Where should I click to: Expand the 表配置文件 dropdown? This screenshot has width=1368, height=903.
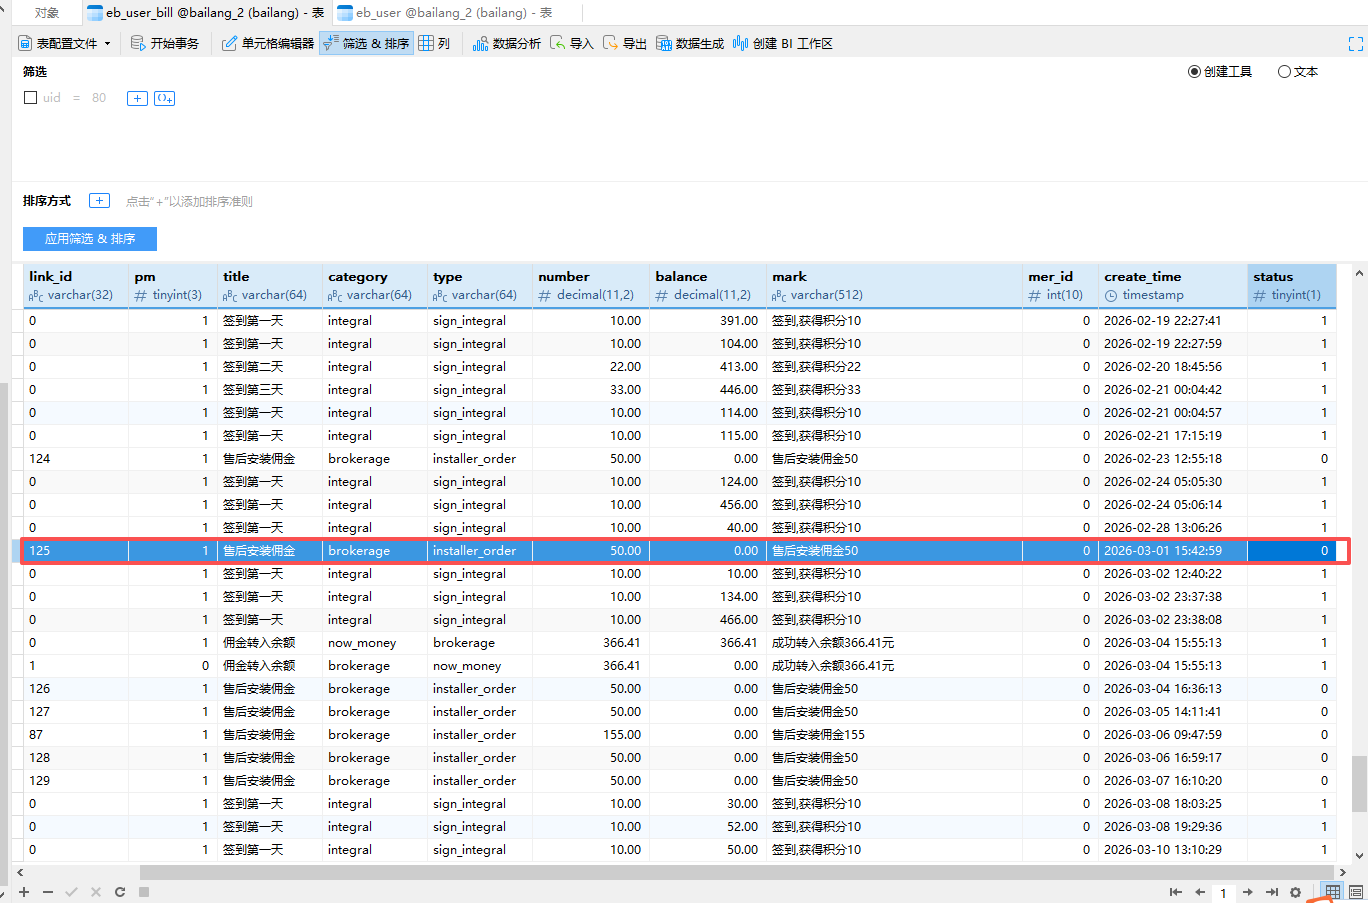coord(107,44)
